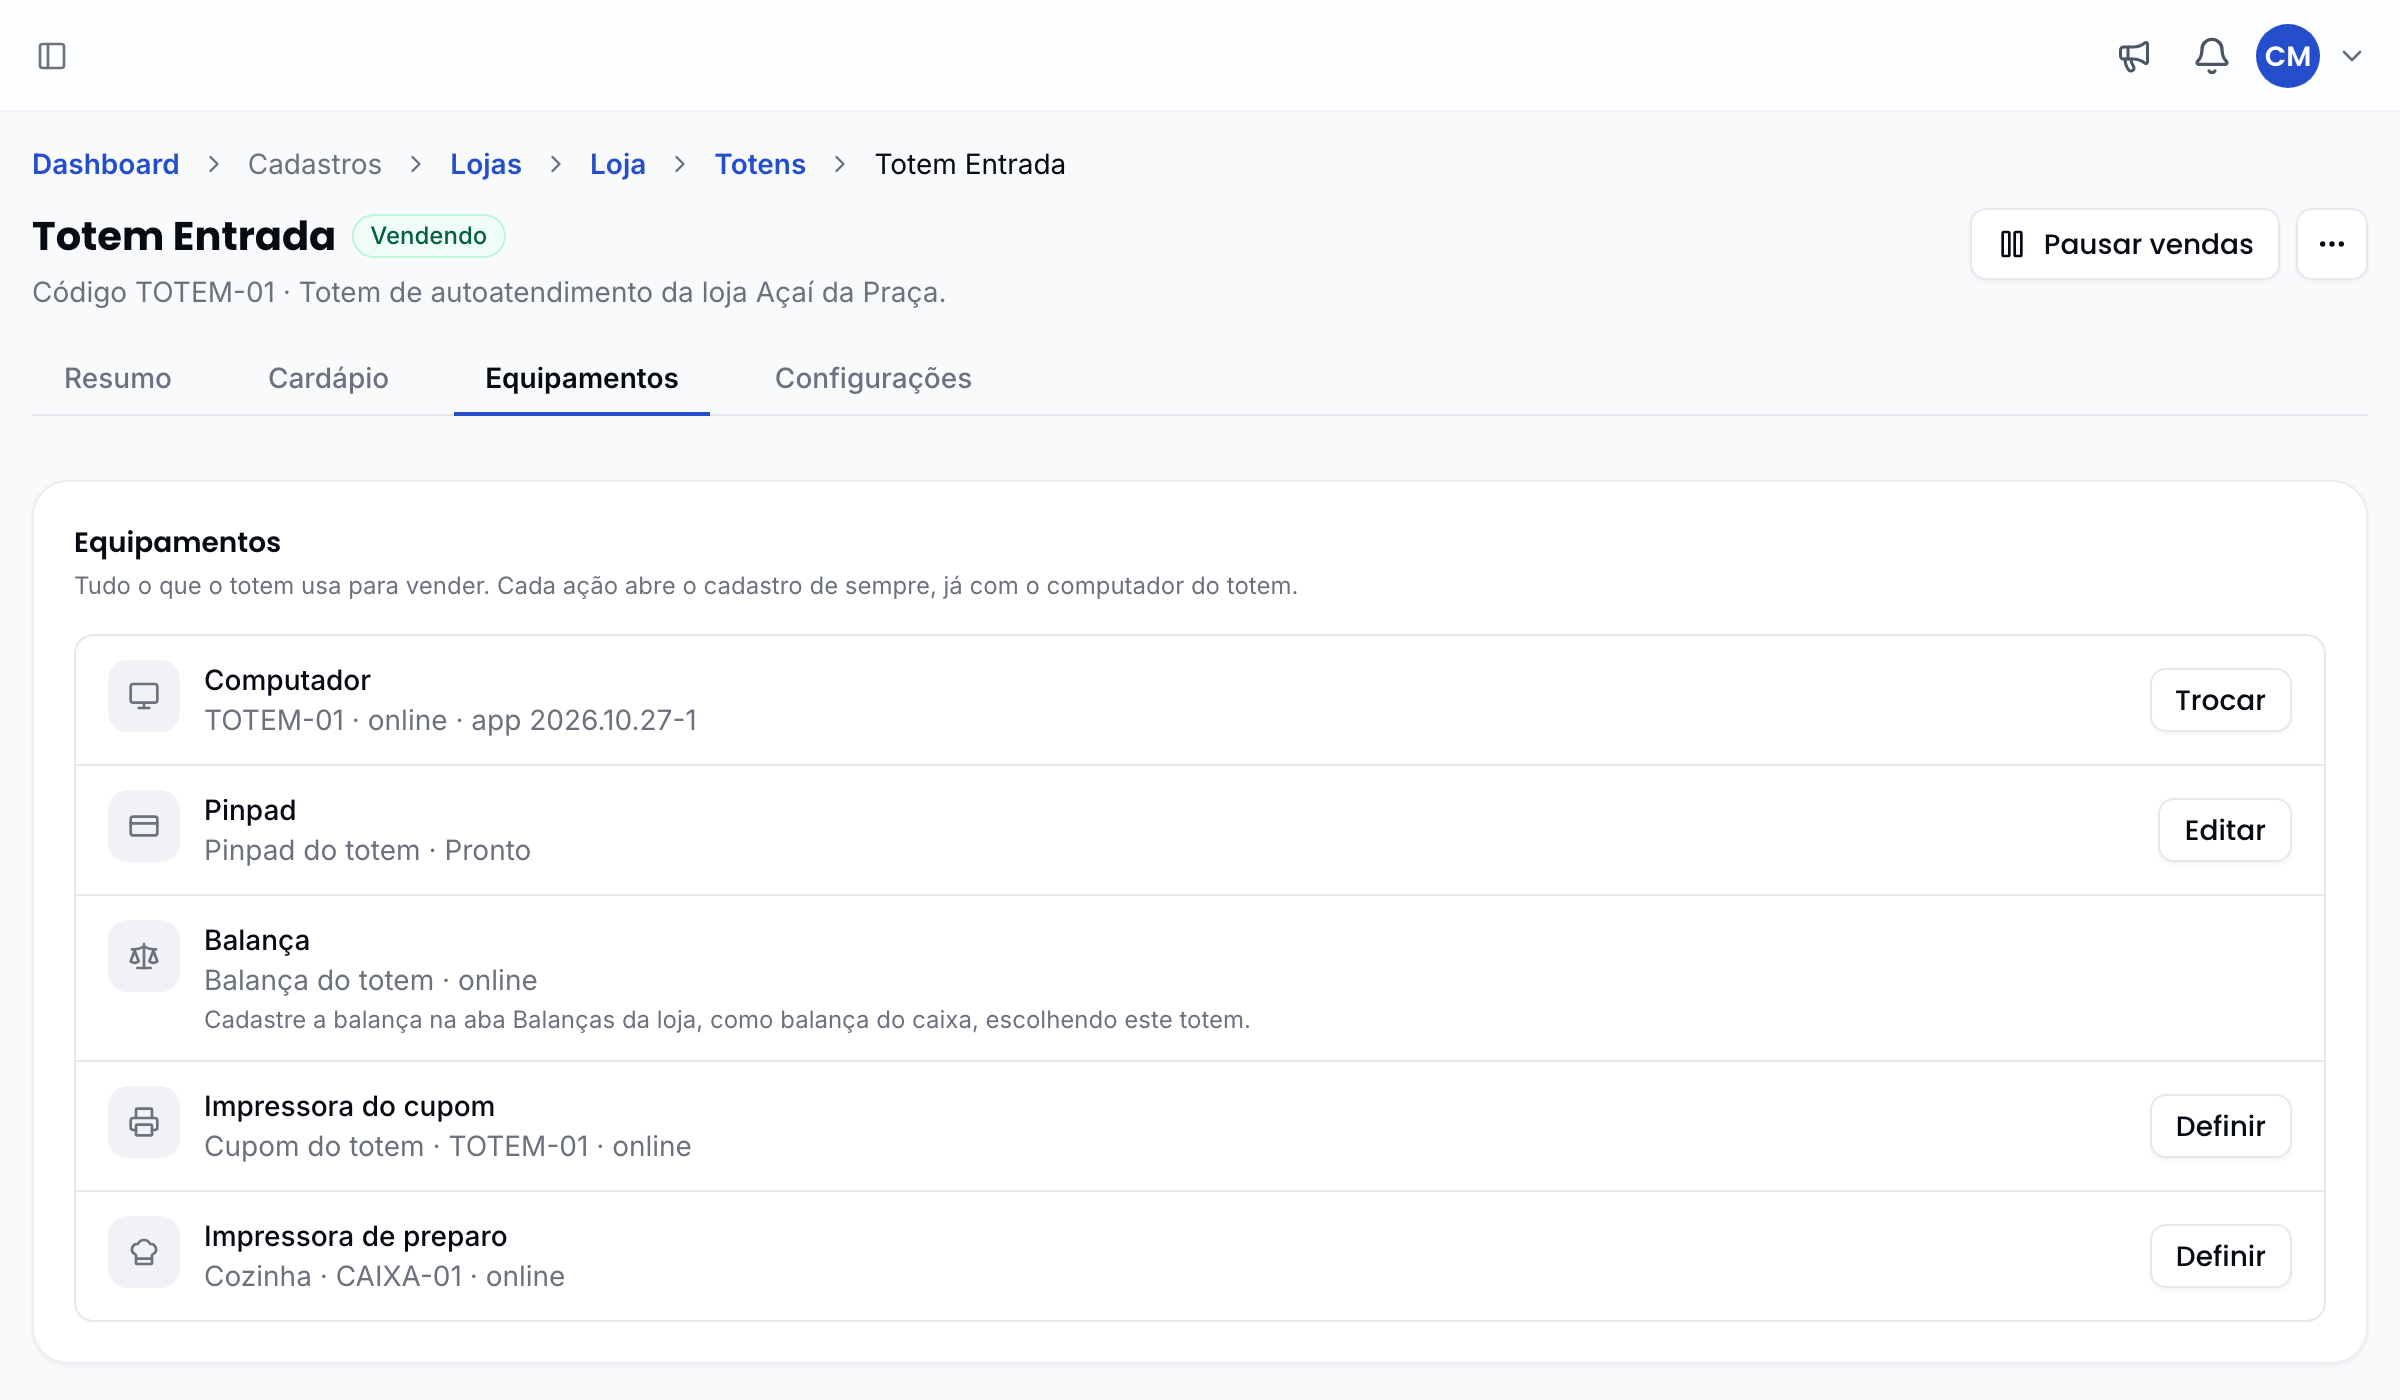Click the 'Impressora do cupom' row title
This screenshot has height=1400, width=2400.
pyautogui.click(x=349, y=1106)
